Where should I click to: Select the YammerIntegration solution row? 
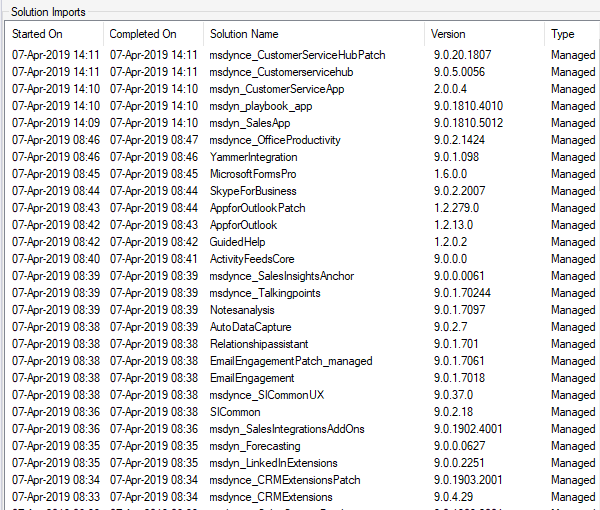coord(302,157)
